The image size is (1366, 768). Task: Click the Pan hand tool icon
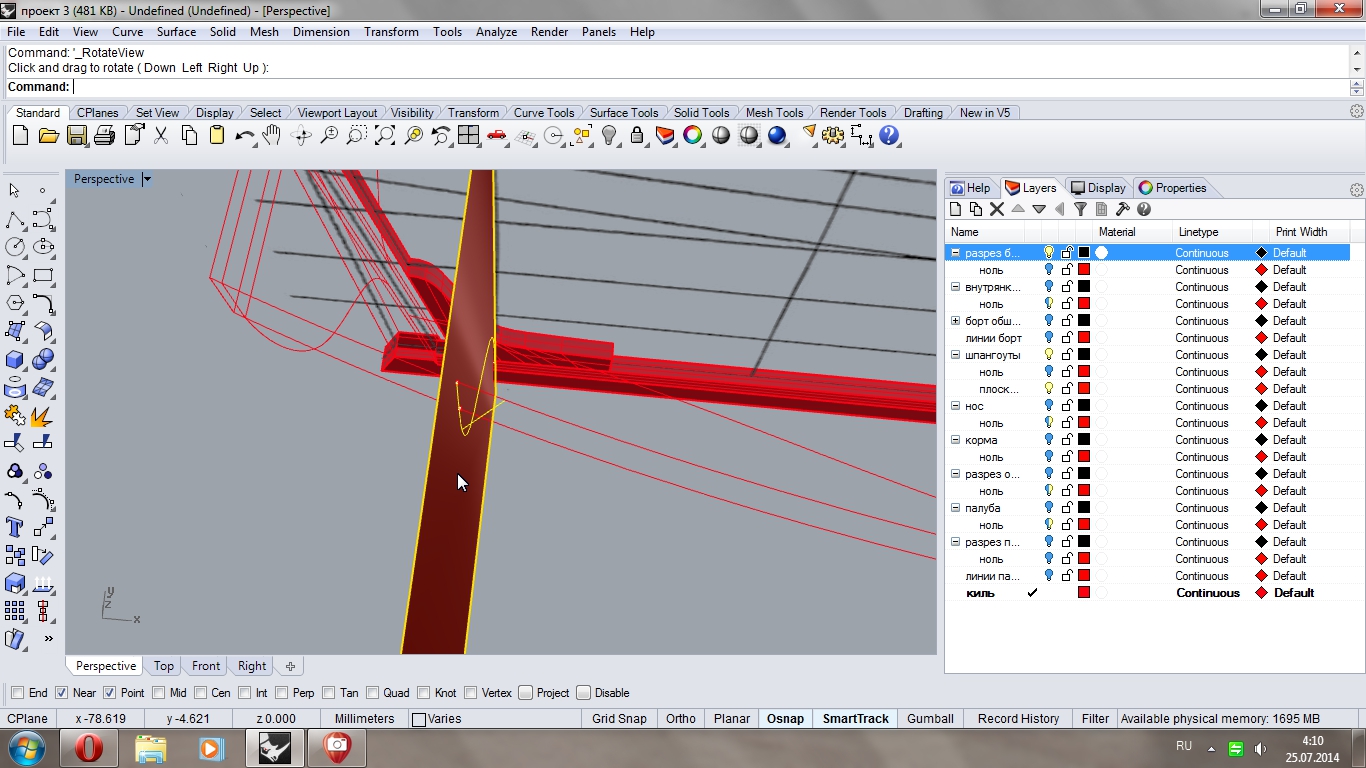(272, 135)
